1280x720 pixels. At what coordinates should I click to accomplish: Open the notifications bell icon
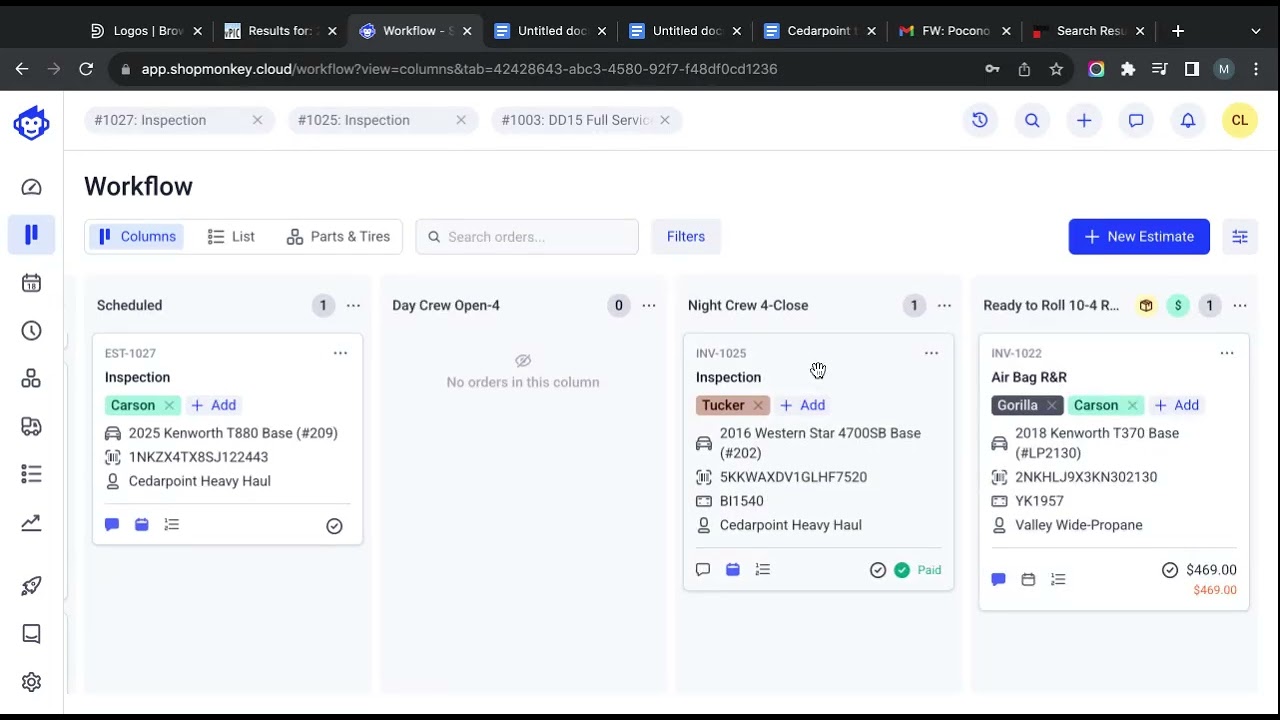1188,120
